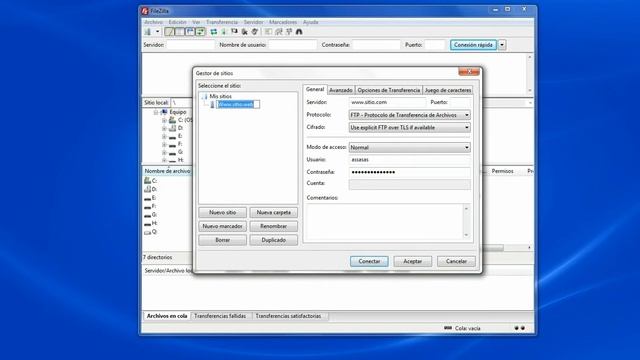Open the Cifrado dropdown
The image size is (640, 360).
[x=409, y=128]
